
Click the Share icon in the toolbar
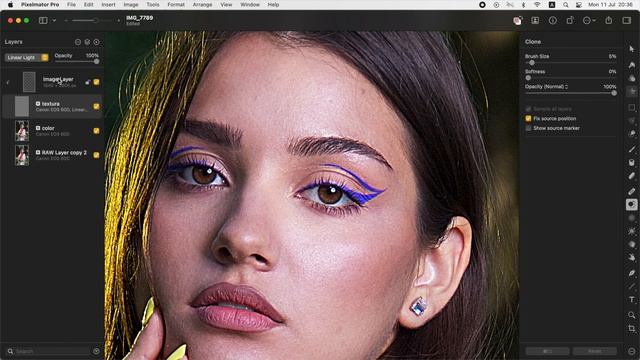609,20
